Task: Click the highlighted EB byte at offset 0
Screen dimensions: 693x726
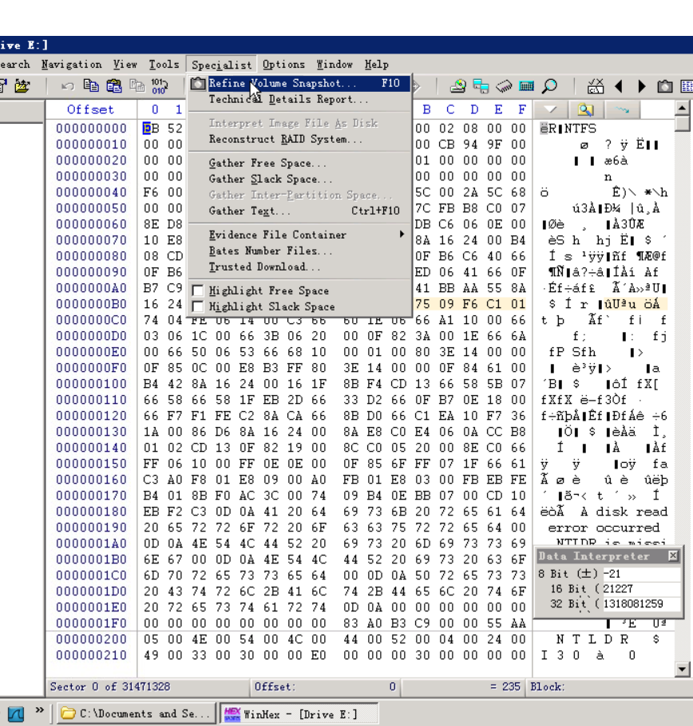Action: [x=151, y=128]
